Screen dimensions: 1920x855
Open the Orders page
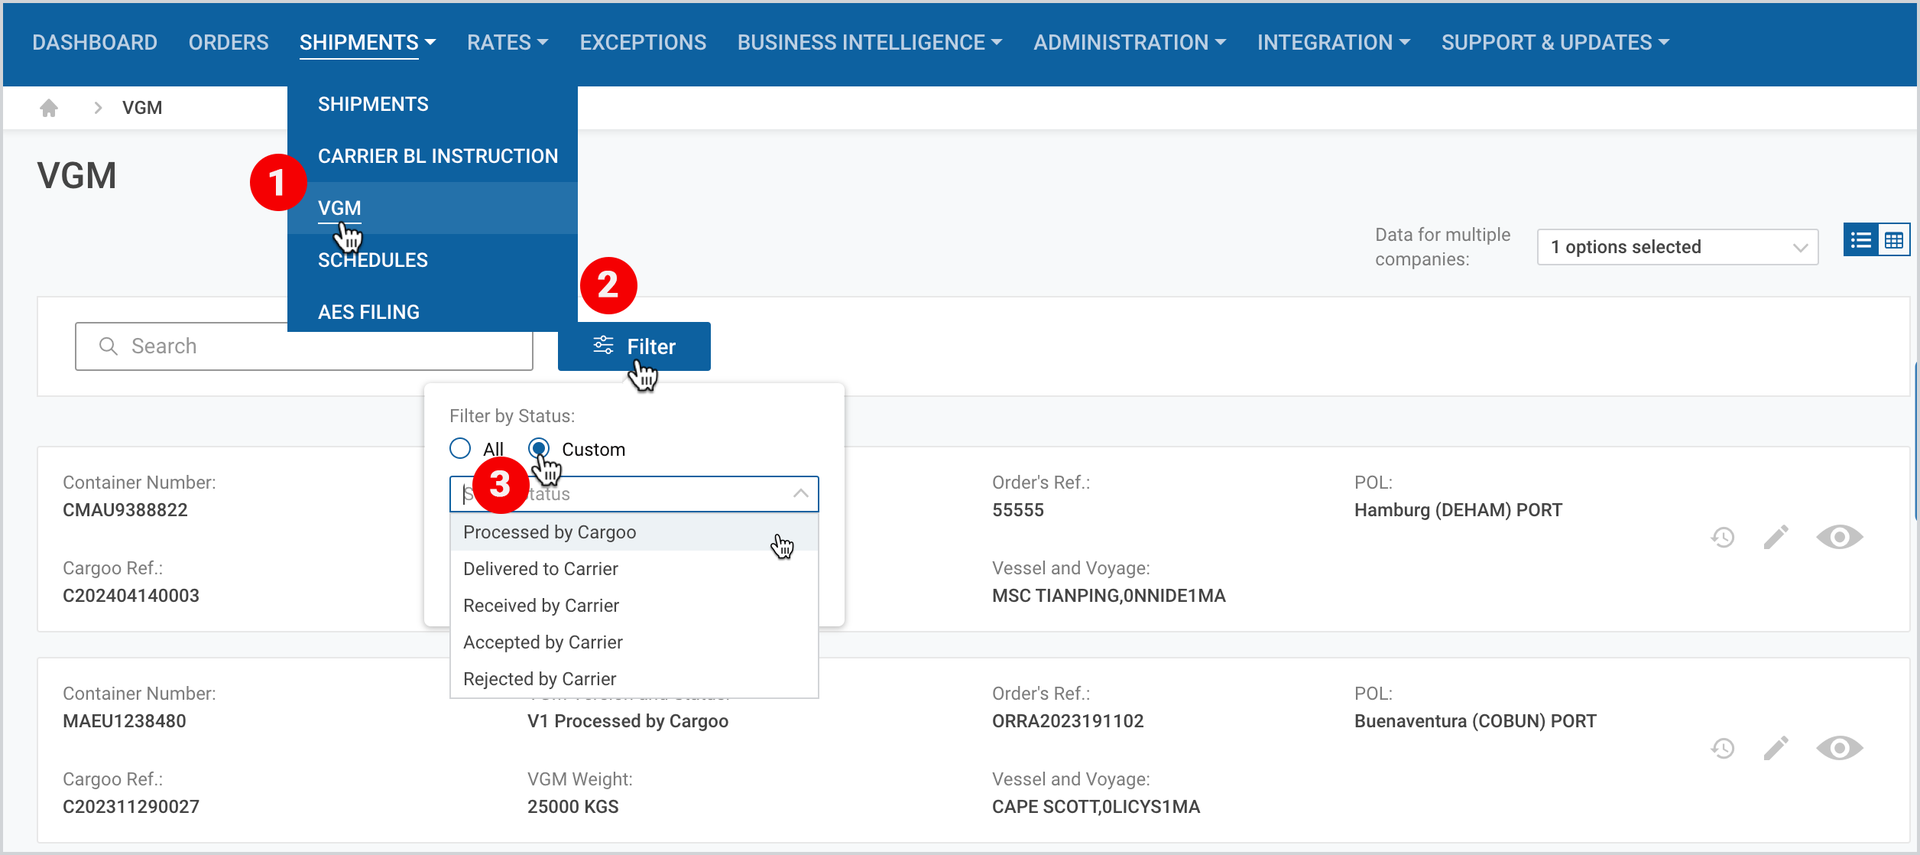point(229,43)
